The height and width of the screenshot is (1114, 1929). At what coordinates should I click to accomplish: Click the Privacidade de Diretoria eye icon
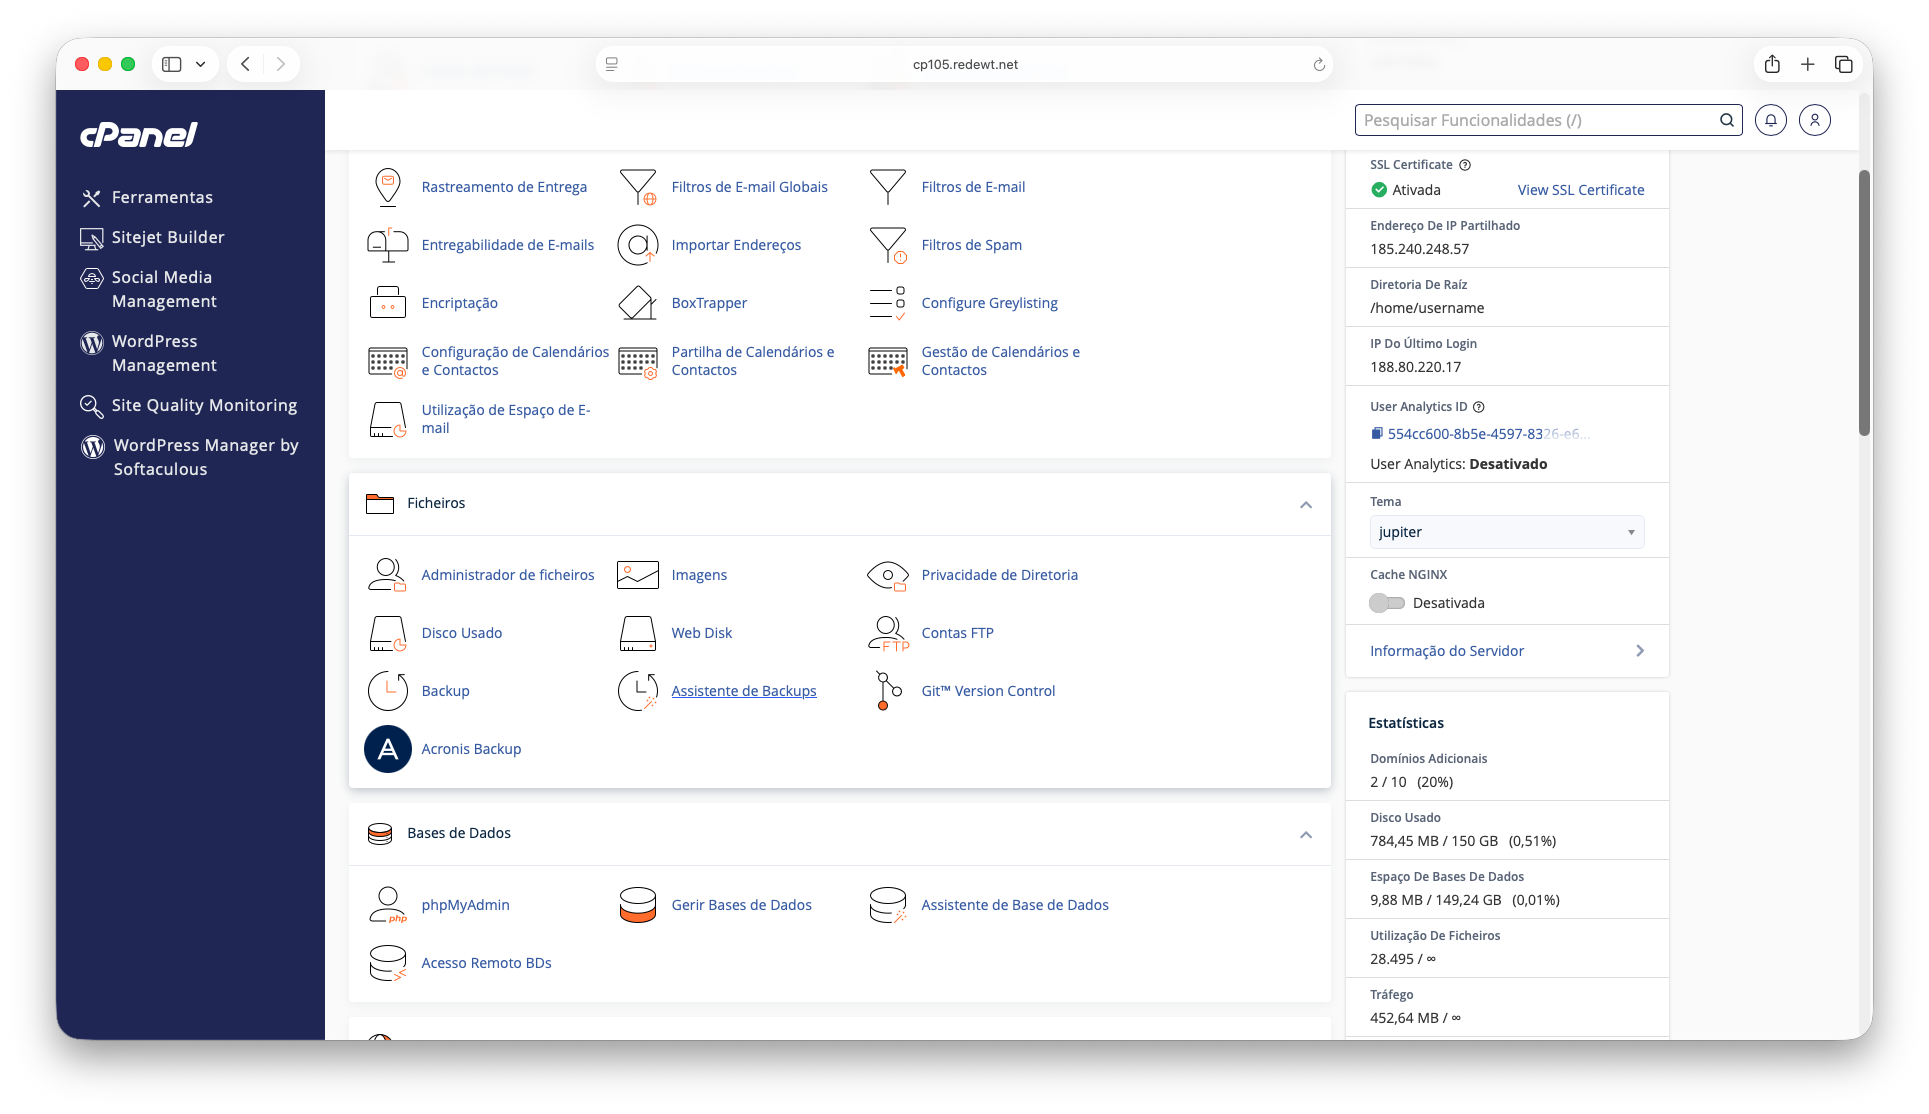click(887, 575)
